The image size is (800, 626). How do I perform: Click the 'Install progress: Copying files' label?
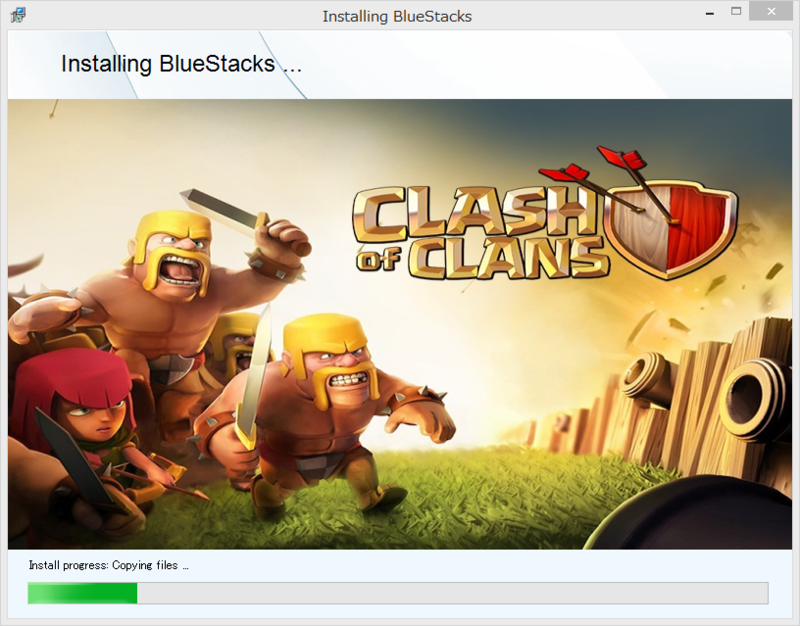(108, 565)
